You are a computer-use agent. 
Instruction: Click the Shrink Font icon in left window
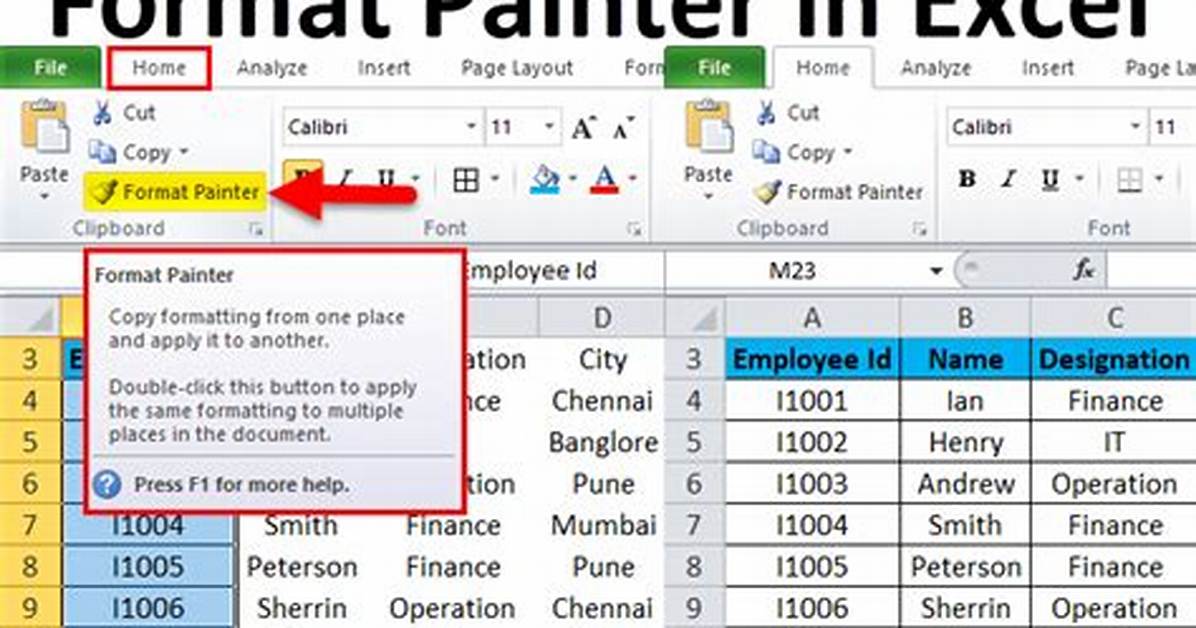click(x=623, y=128)
